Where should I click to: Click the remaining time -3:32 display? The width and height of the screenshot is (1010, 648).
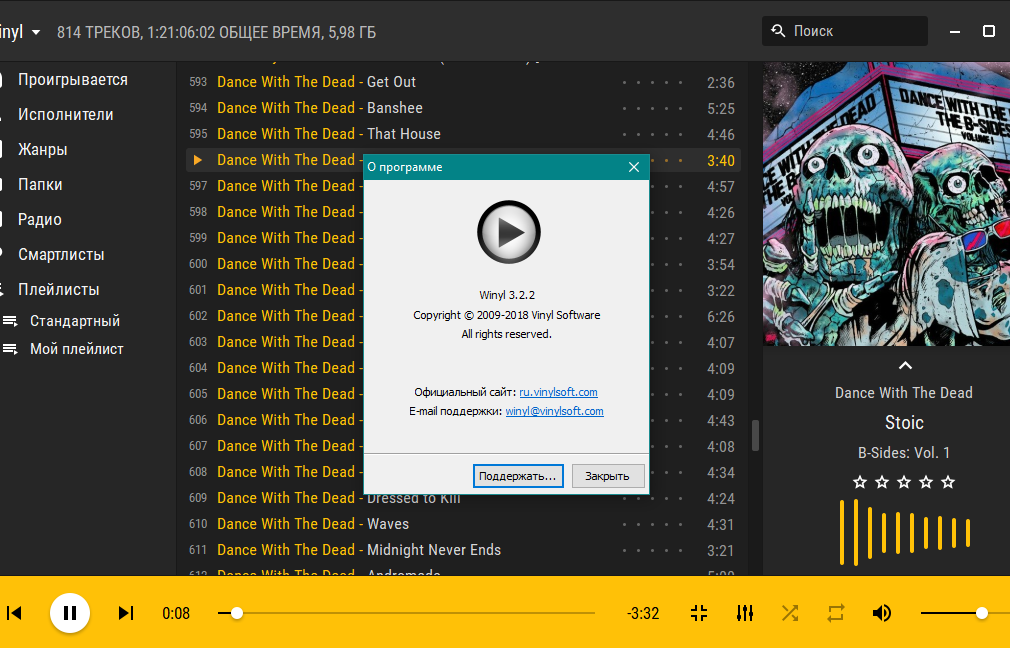click(643, 613)
